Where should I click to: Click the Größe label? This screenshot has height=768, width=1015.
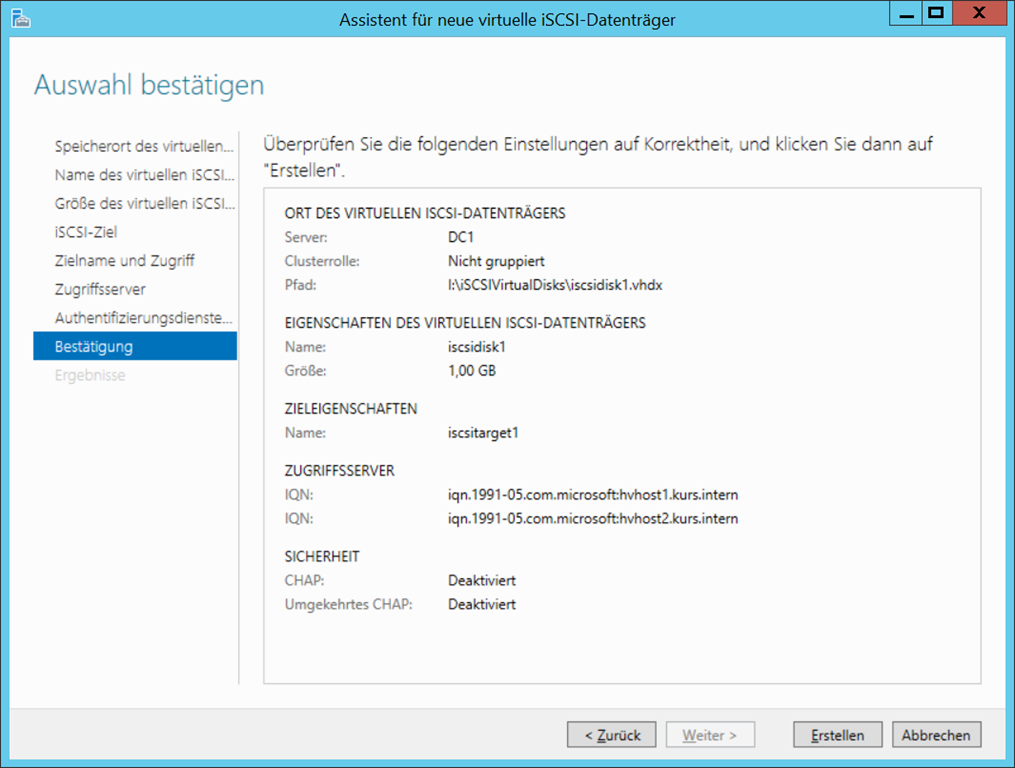[x=306, y=370]
